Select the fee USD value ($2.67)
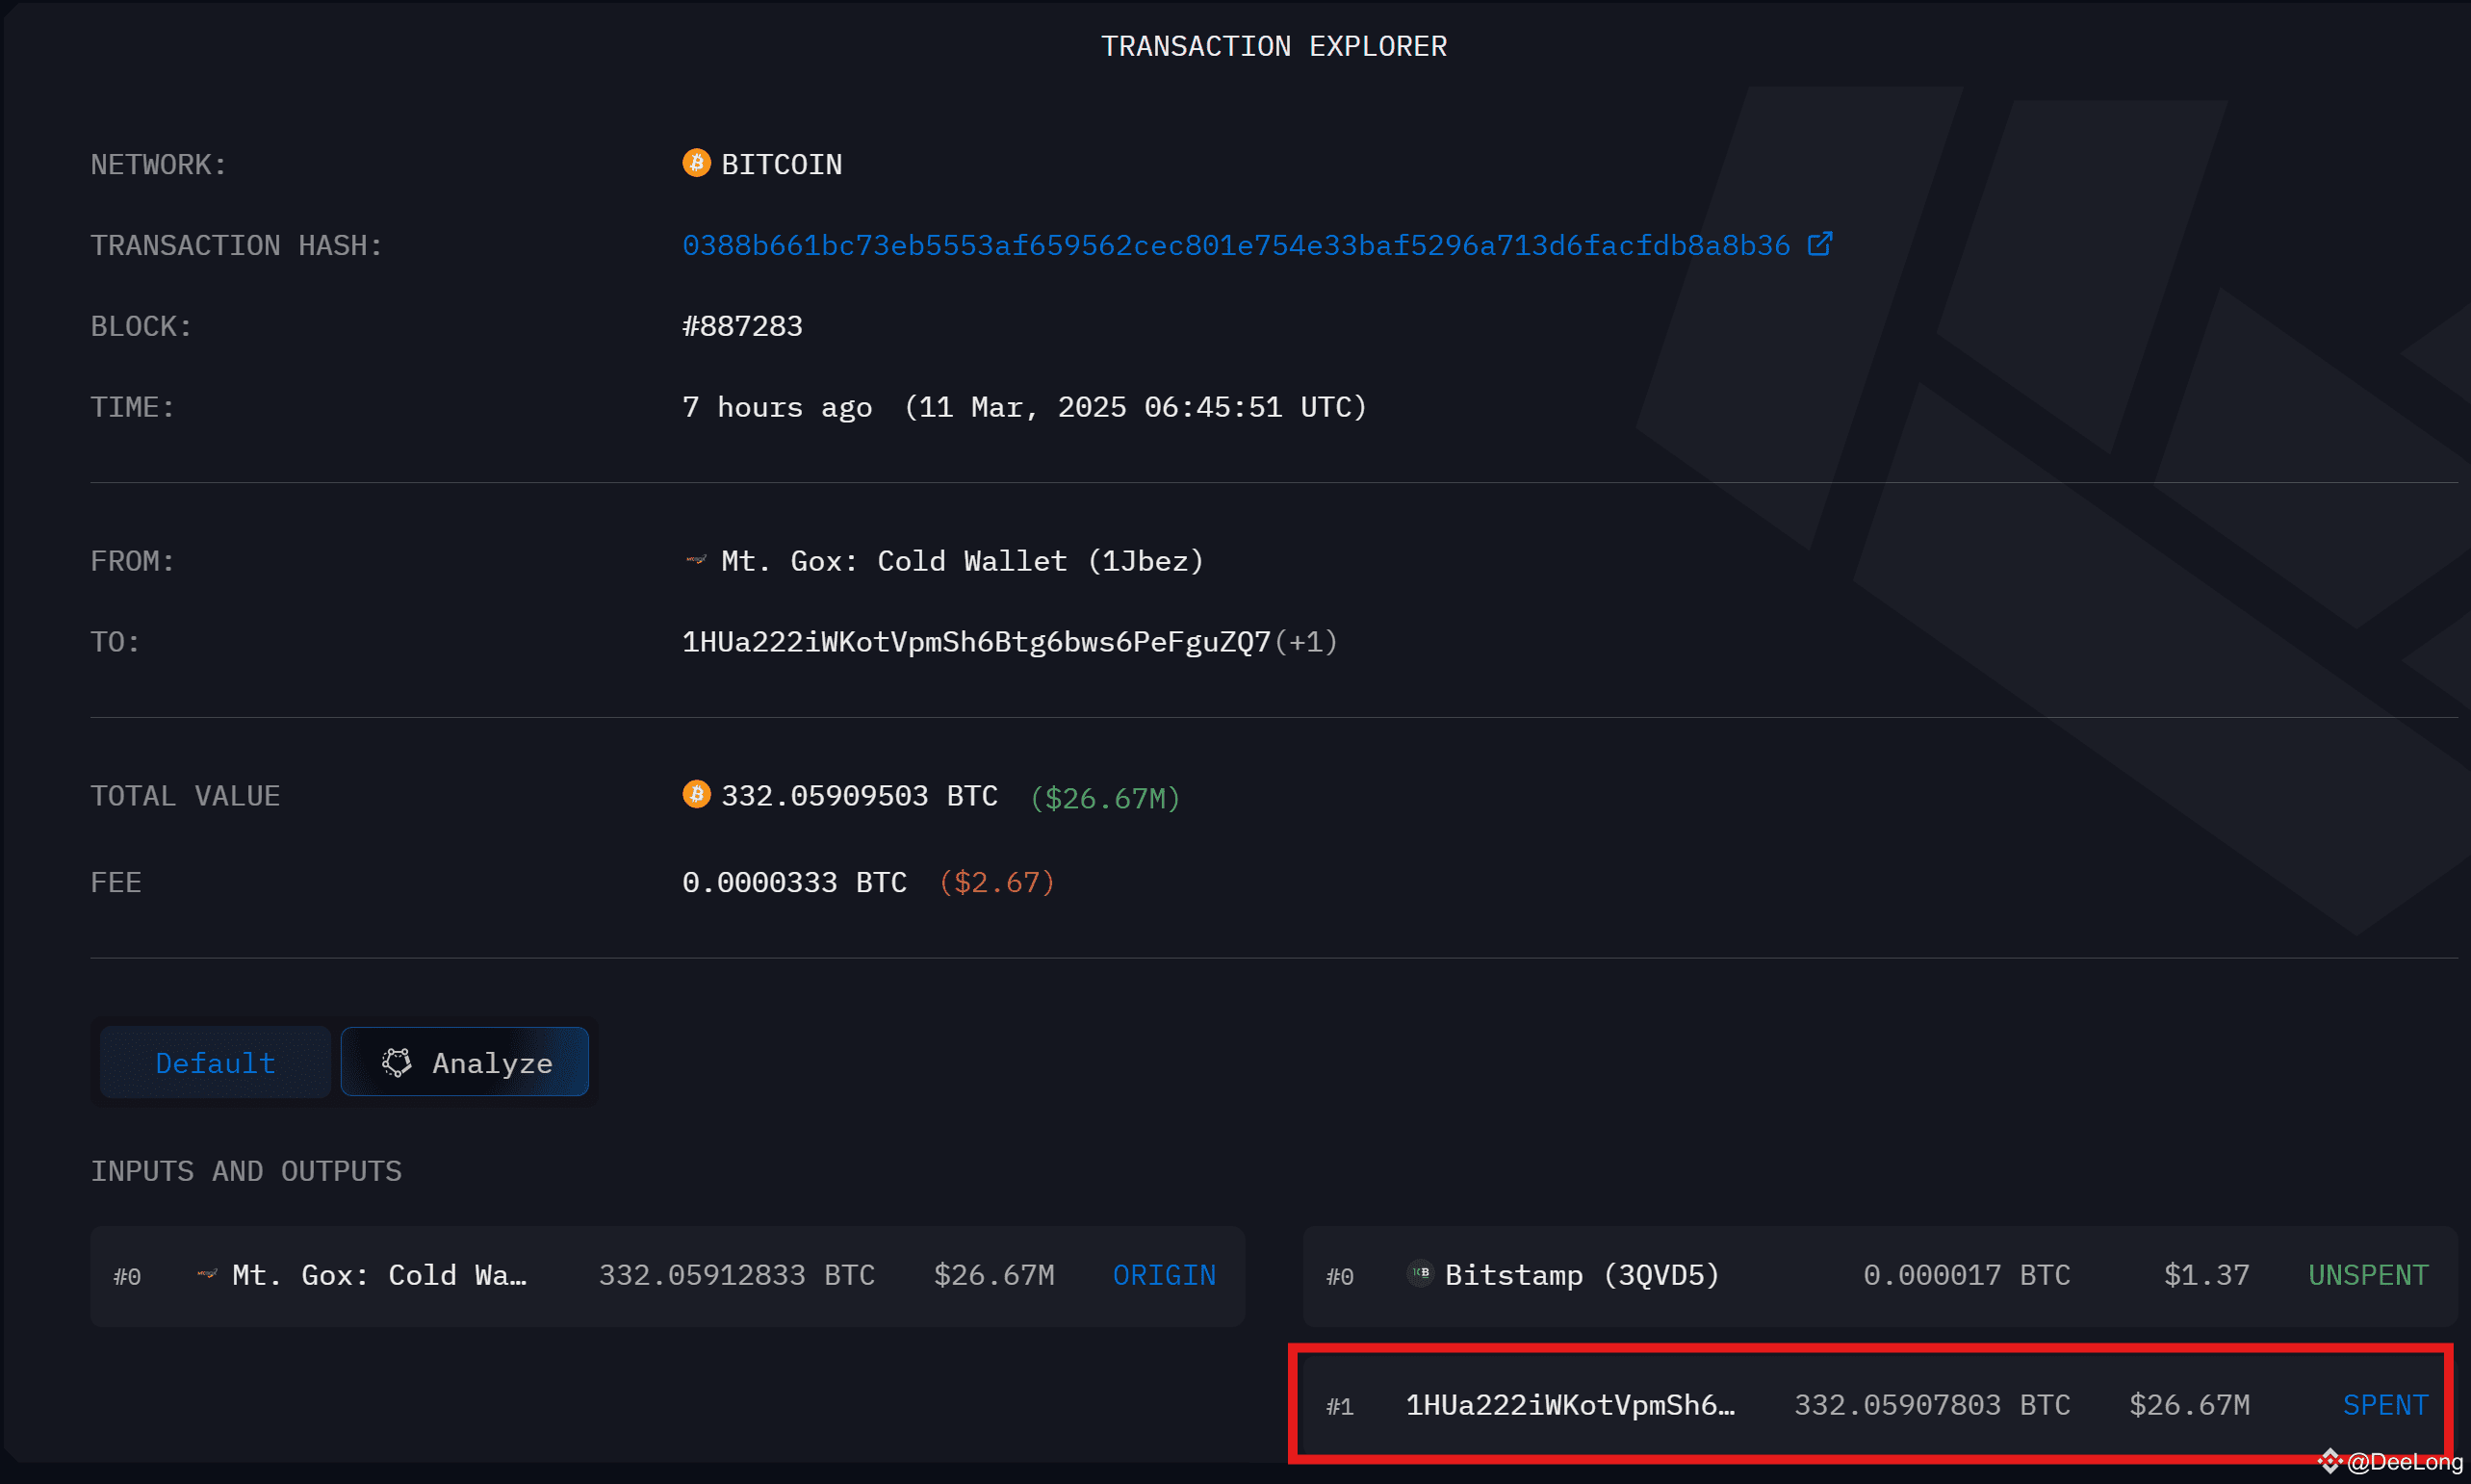2471x1484 pixels. 997,882
